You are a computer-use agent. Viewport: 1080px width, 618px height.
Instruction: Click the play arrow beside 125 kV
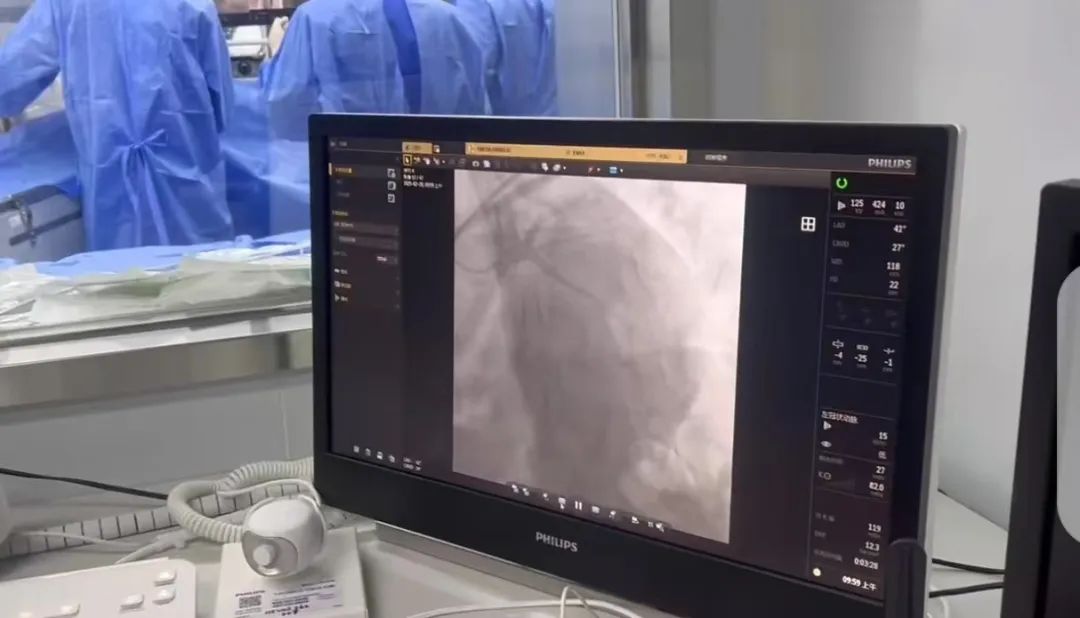tap(841, 205)
